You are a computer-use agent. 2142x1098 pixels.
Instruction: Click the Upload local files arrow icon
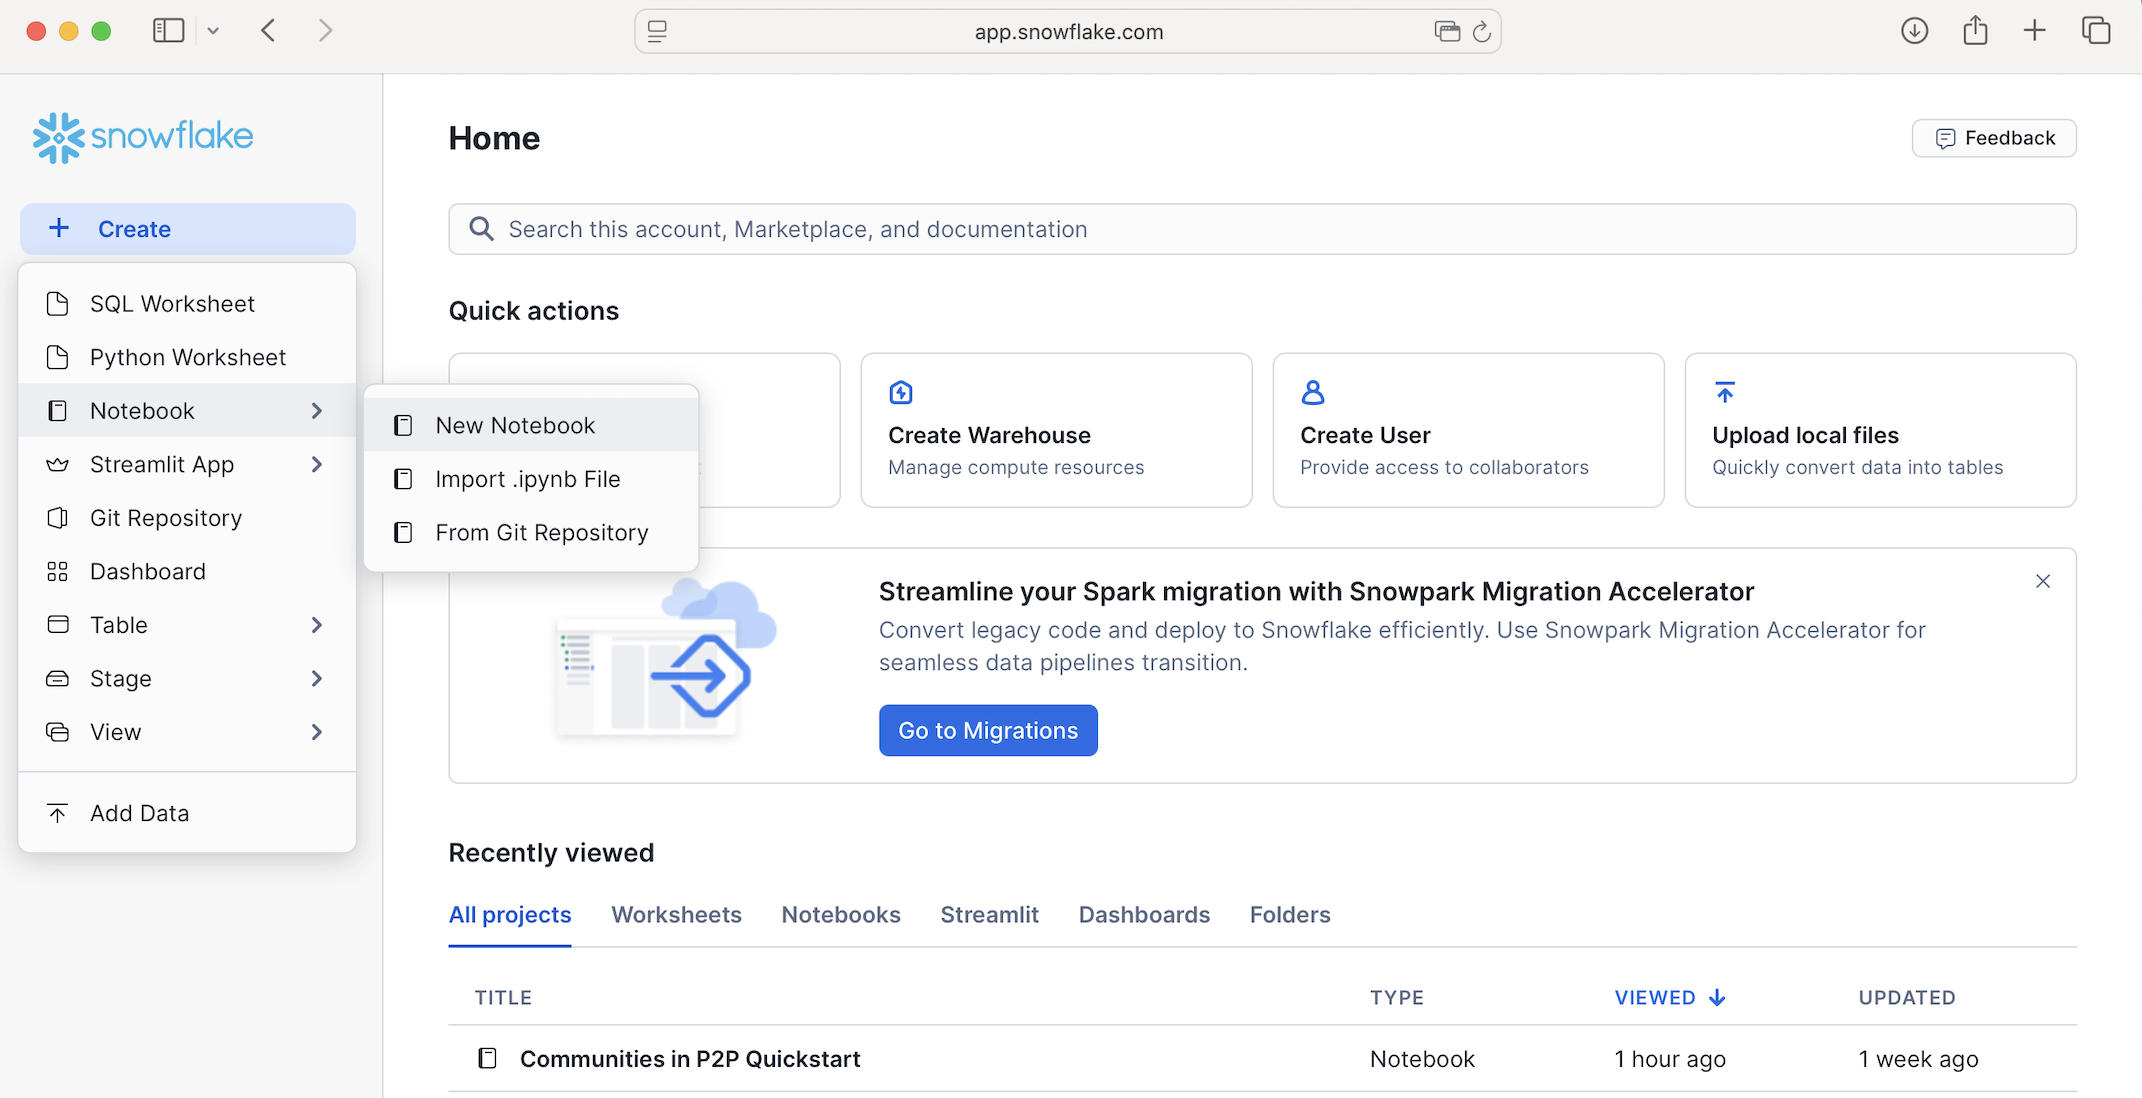pos(1724,392)
